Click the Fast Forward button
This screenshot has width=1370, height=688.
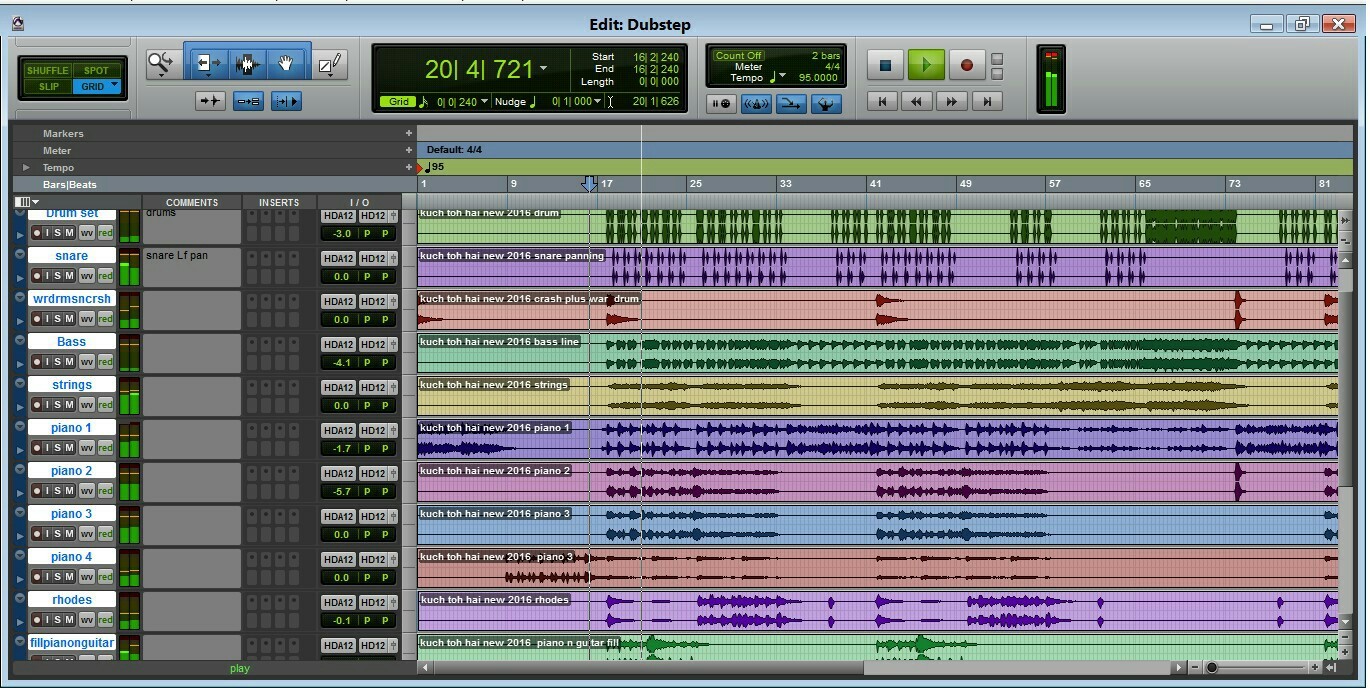pyautogui.click(x=951, y=101)
